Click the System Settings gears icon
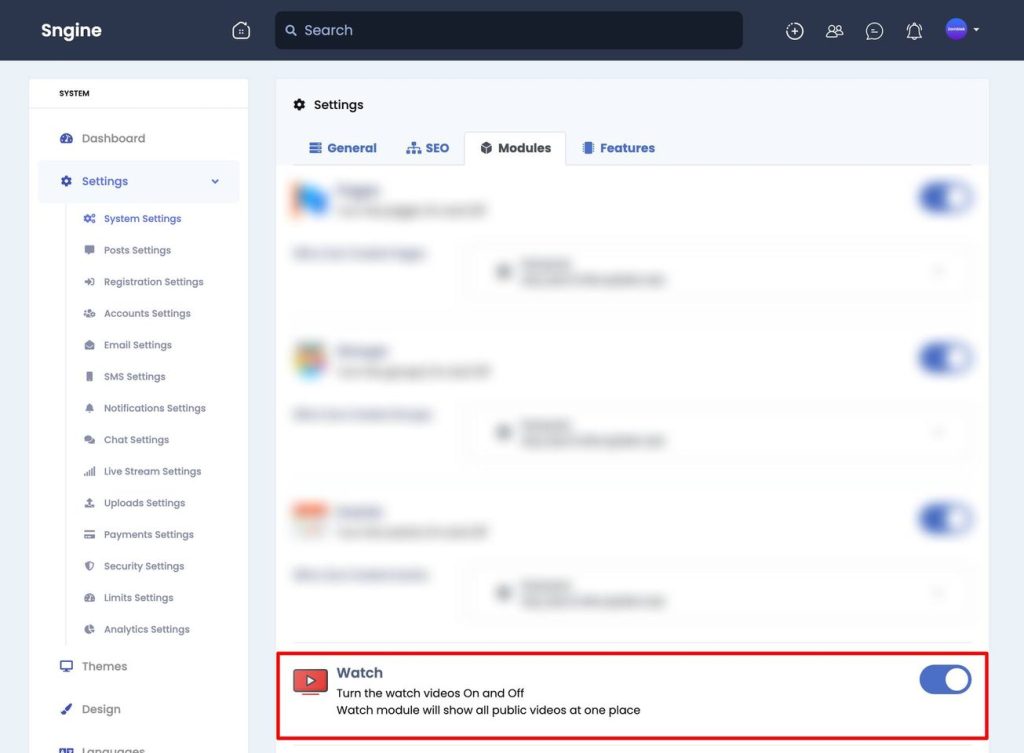 89,219
